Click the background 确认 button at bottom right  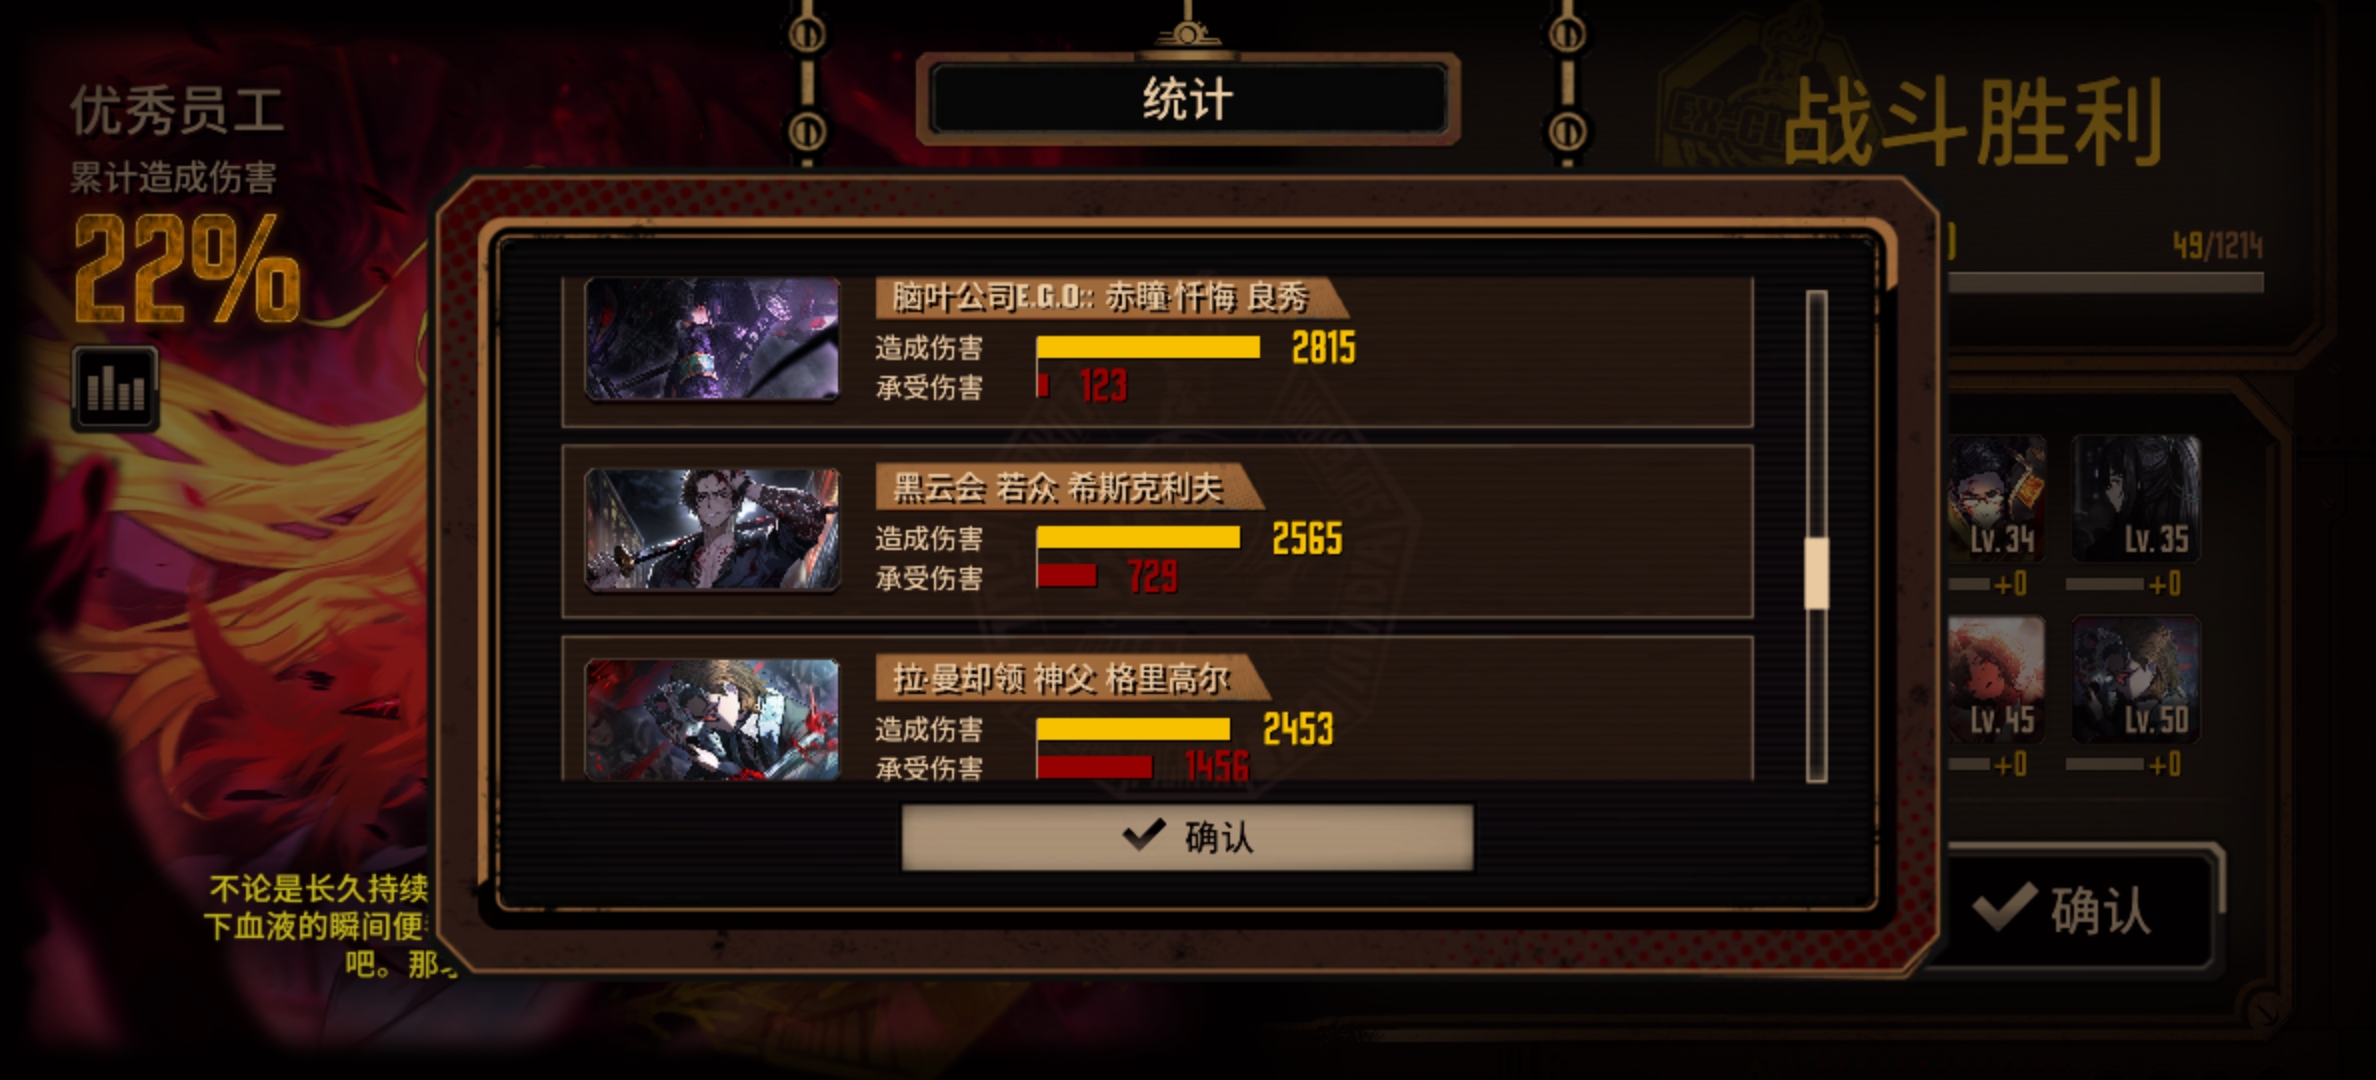click(2078, 910)
